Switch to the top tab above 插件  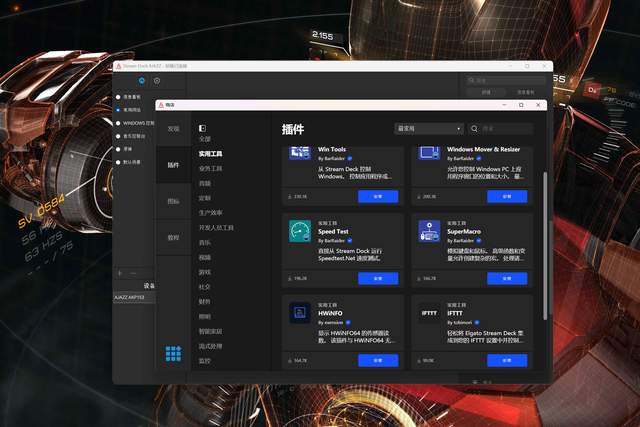click(x=173, y=129)
